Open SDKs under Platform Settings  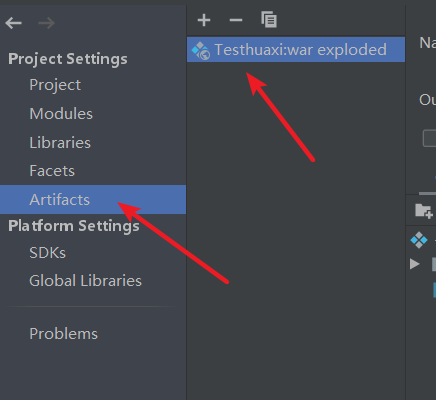pyautogui.click(x=48, y=253)
